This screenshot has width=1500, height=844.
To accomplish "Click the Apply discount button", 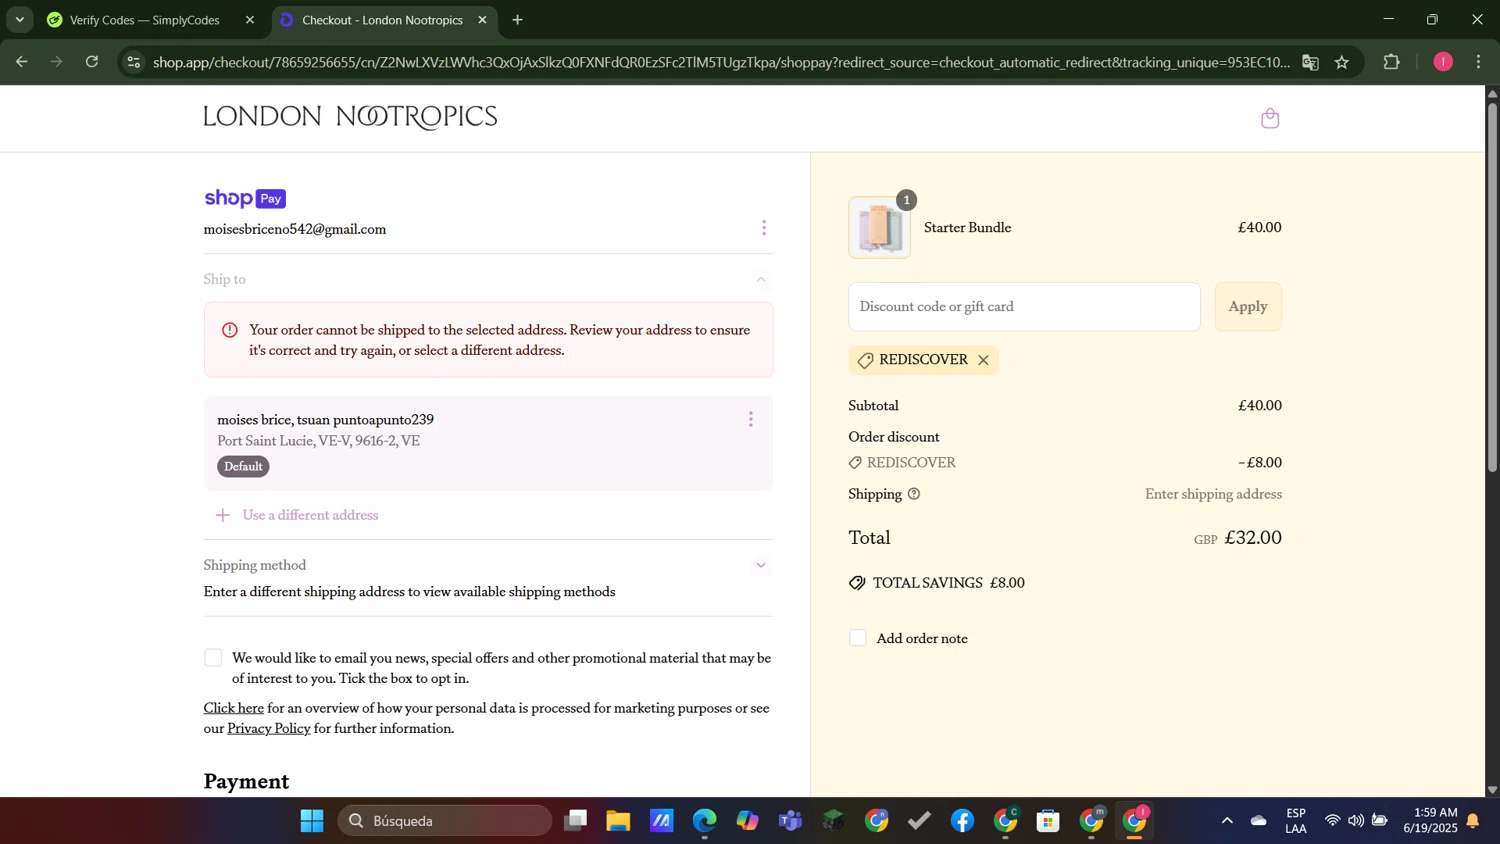I will [1248, 307].
